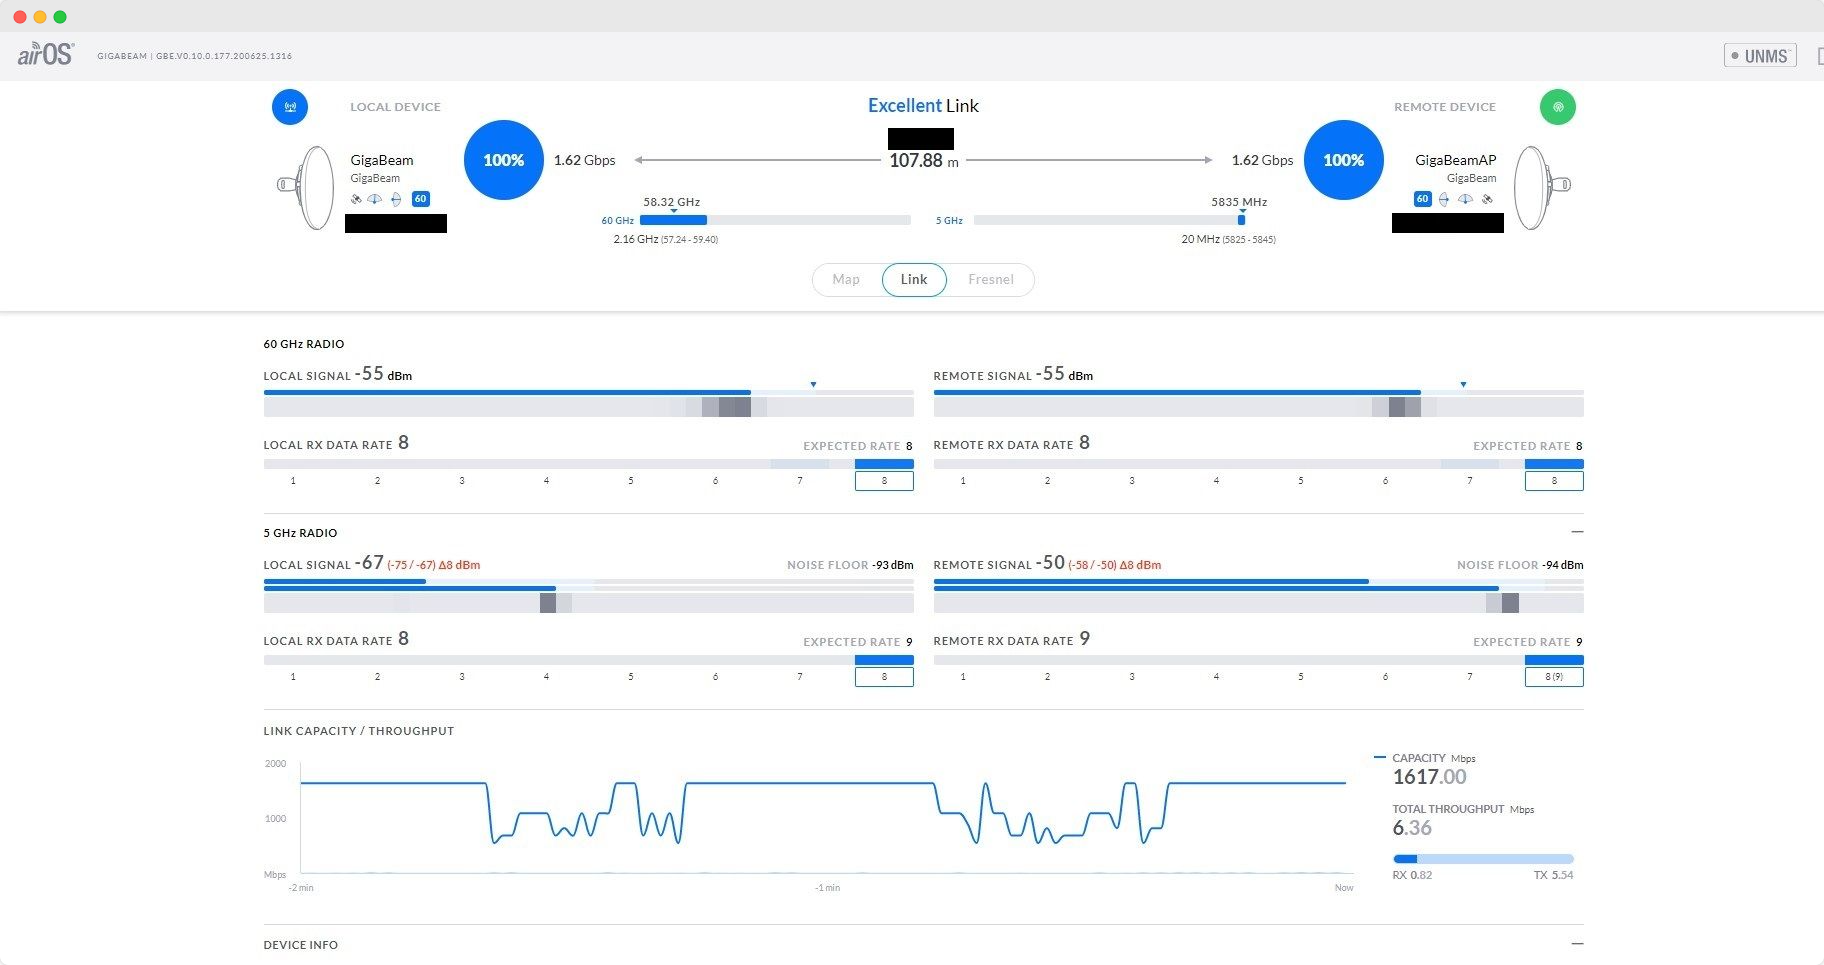Click the remote 100% link quality circle
1824x965 pixels.
1344,160
